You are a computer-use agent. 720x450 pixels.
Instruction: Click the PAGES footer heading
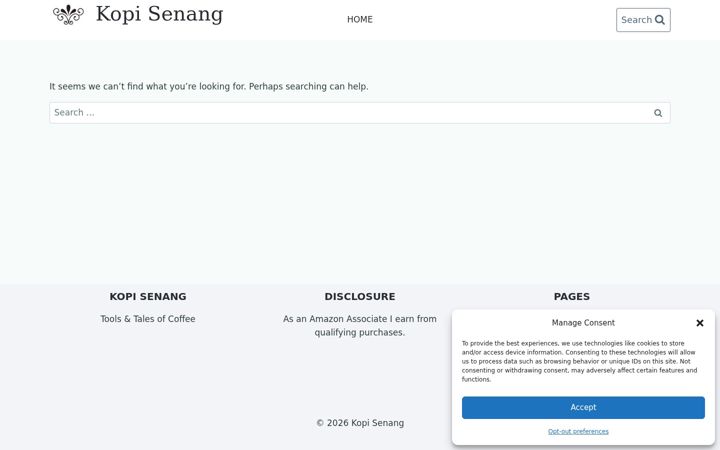pyautogui.click(x=572, y=297)
